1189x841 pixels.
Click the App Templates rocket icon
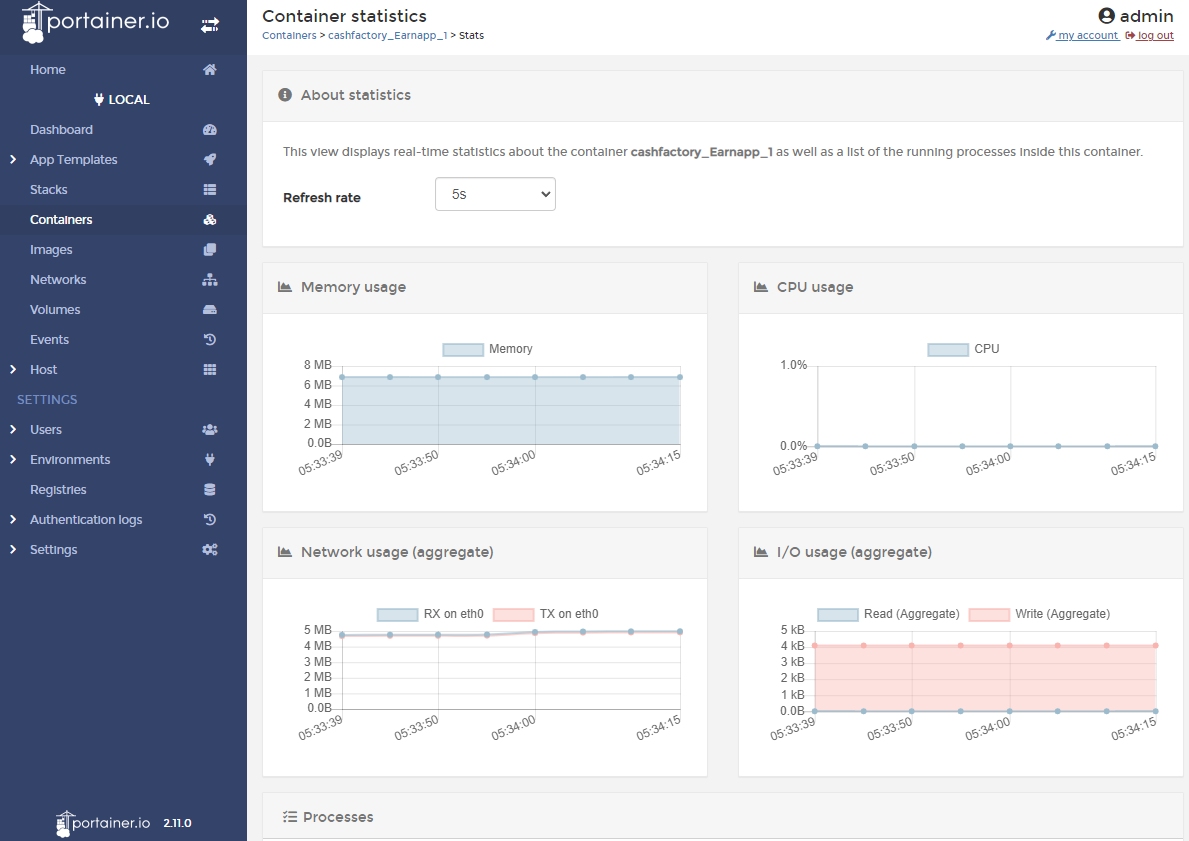point(210,159)
